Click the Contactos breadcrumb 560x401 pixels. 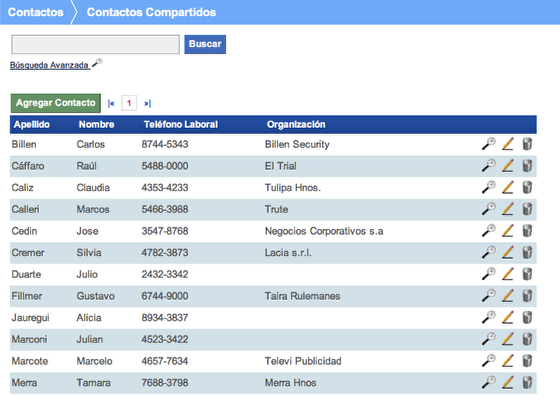click(x=36, y=12)
